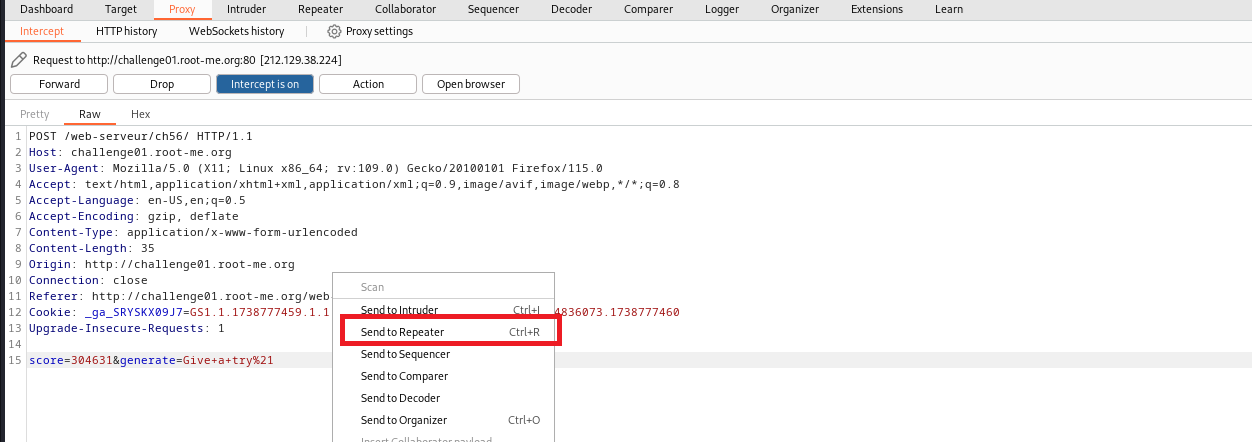Go to the Extensions main tab

(x=876, y=9)
